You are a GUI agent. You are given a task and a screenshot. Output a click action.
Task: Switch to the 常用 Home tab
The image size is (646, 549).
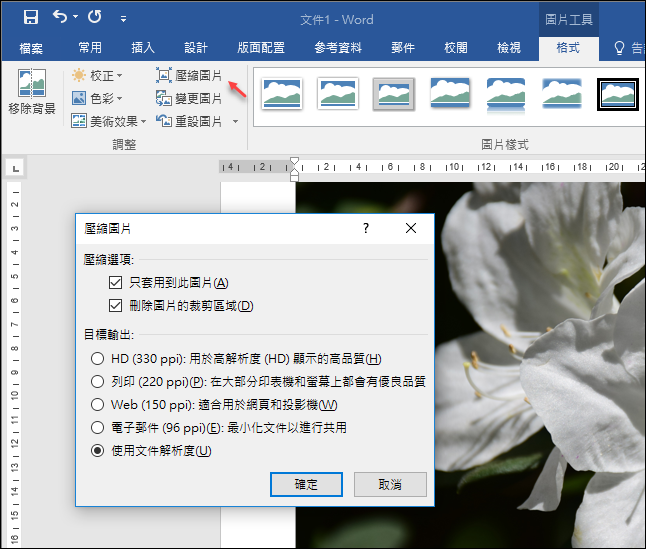(90, 48)
